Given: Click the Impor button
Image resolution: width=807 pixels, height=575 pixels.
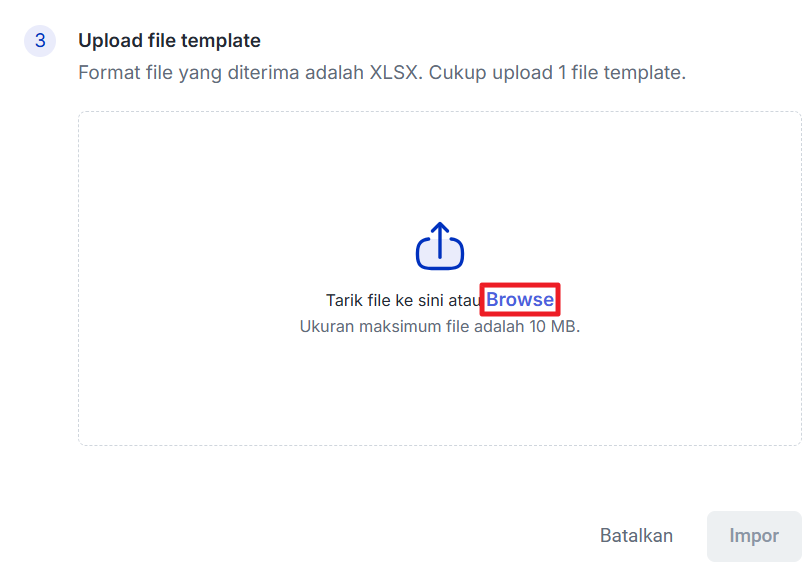Looking at the screenshot, I should click(x=753, y=536).
